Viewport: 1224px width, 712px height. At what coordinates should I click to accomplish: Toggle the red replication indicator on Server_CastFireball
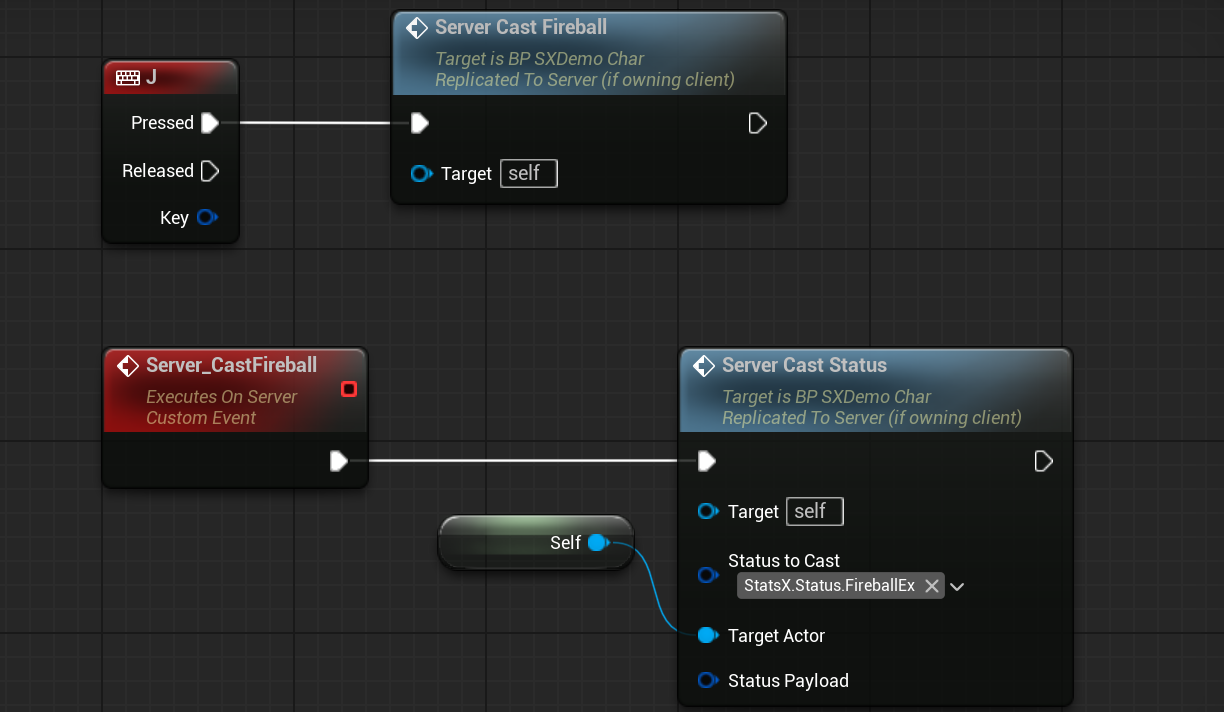pos(349,390)
